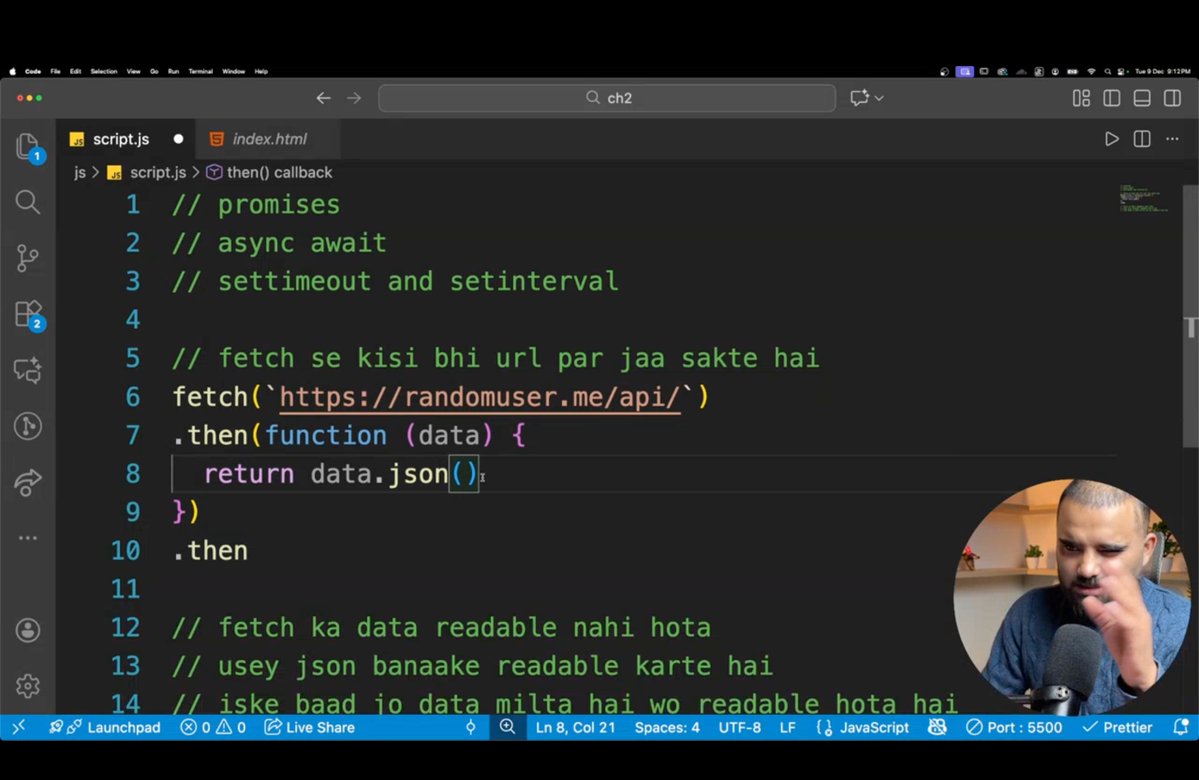Screen dimensions: 1199x780
Task: Open the Edit menu
Action: point(75,71)
